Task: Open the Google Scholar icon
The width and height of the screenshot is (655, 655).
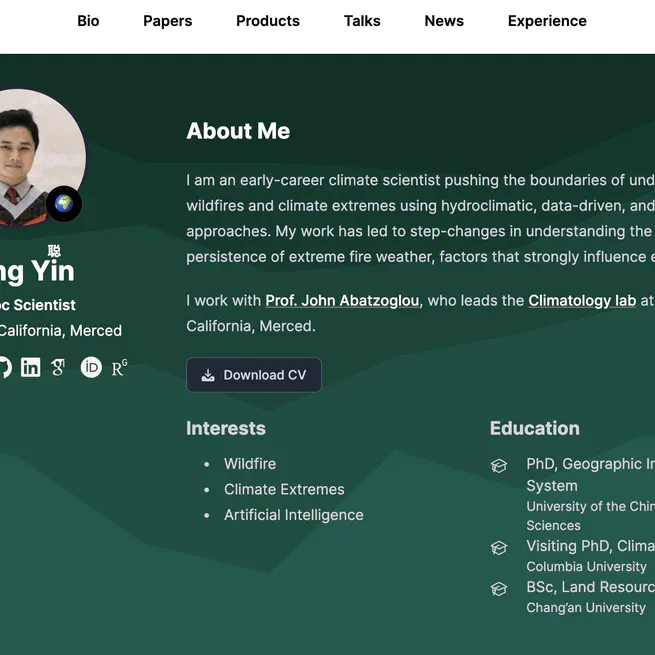Action: (x=59, y=367)
